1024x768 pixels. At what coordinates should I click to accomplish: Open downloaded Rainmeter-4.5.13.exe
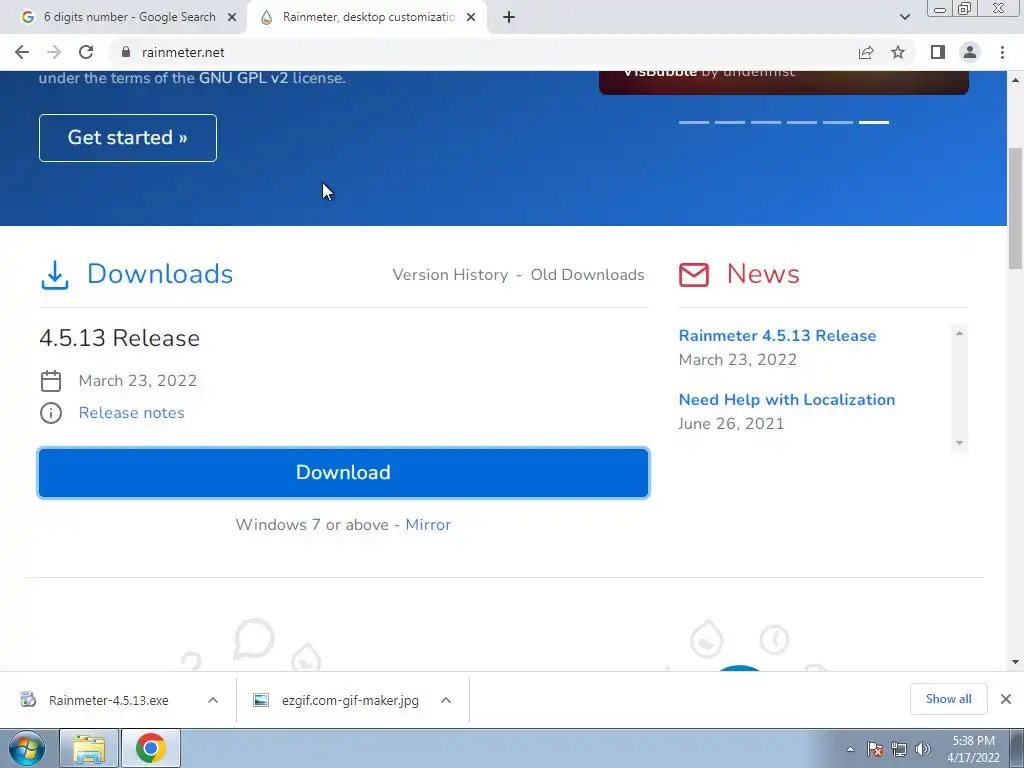click(108, 700)
